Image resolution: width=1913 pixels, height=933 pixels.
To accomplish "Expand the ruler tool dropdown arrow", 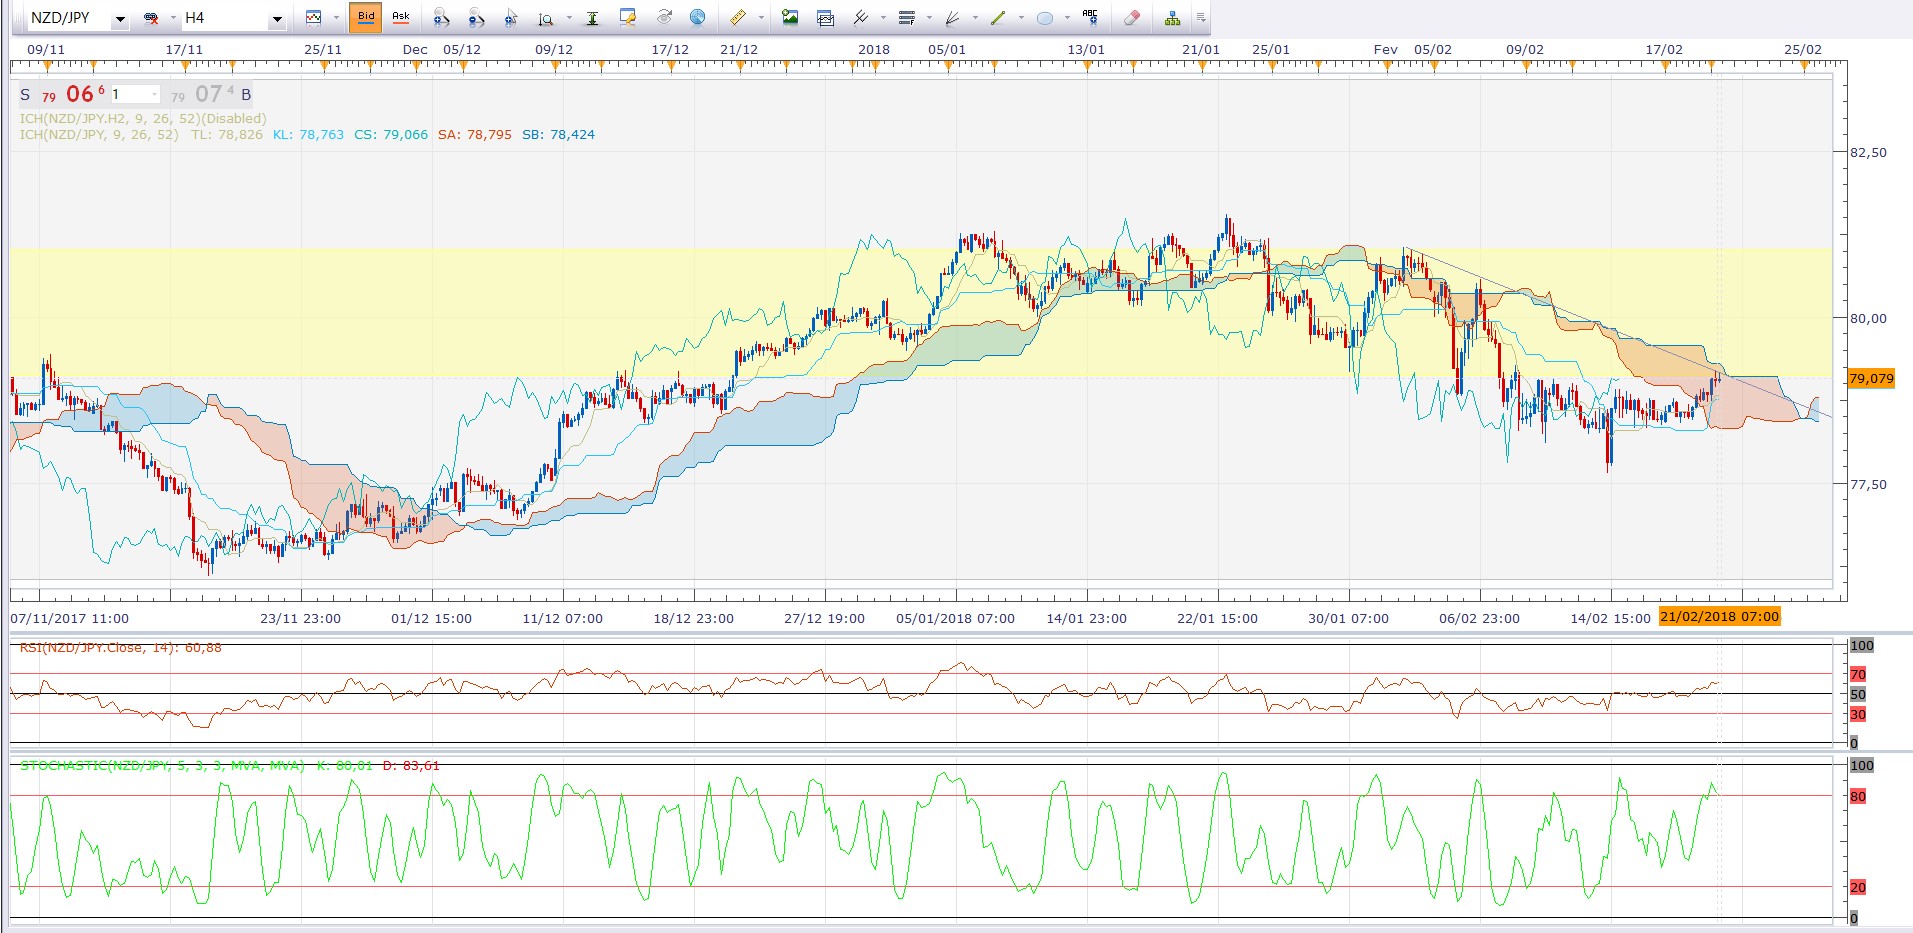I will click(761, 18).
